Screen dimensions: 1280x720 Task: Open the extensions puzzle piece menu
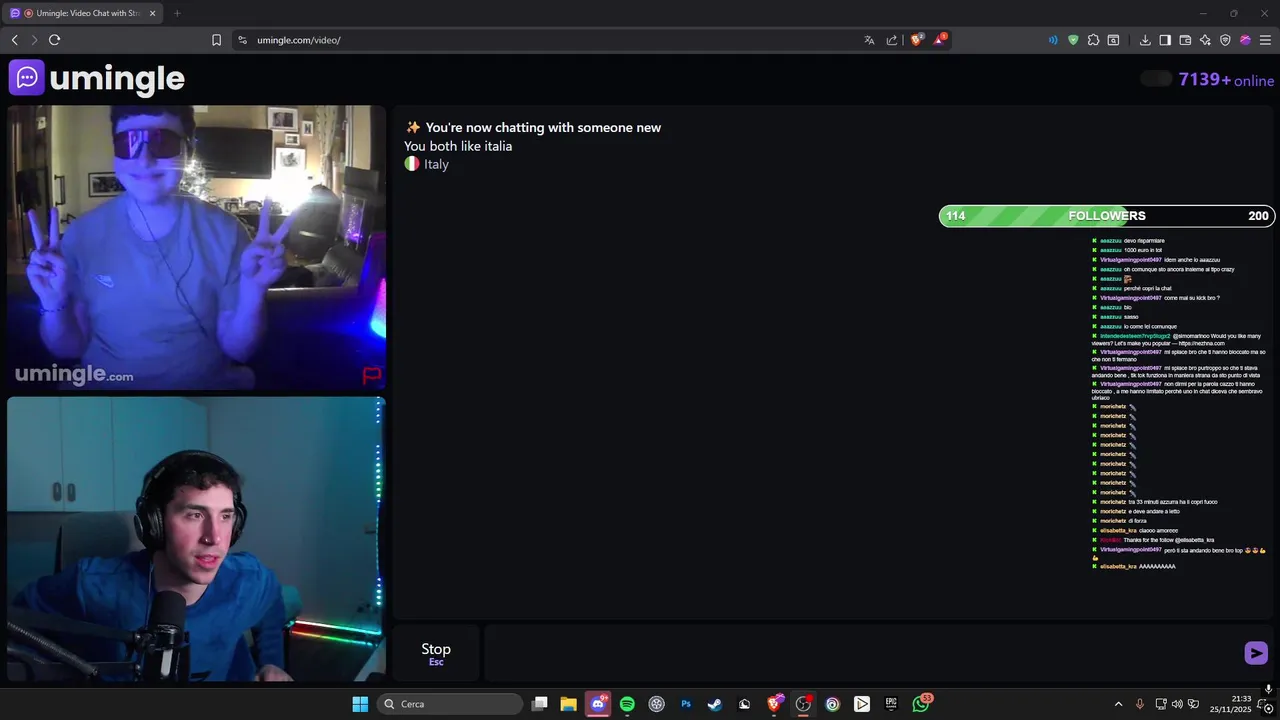(1093, 40)
